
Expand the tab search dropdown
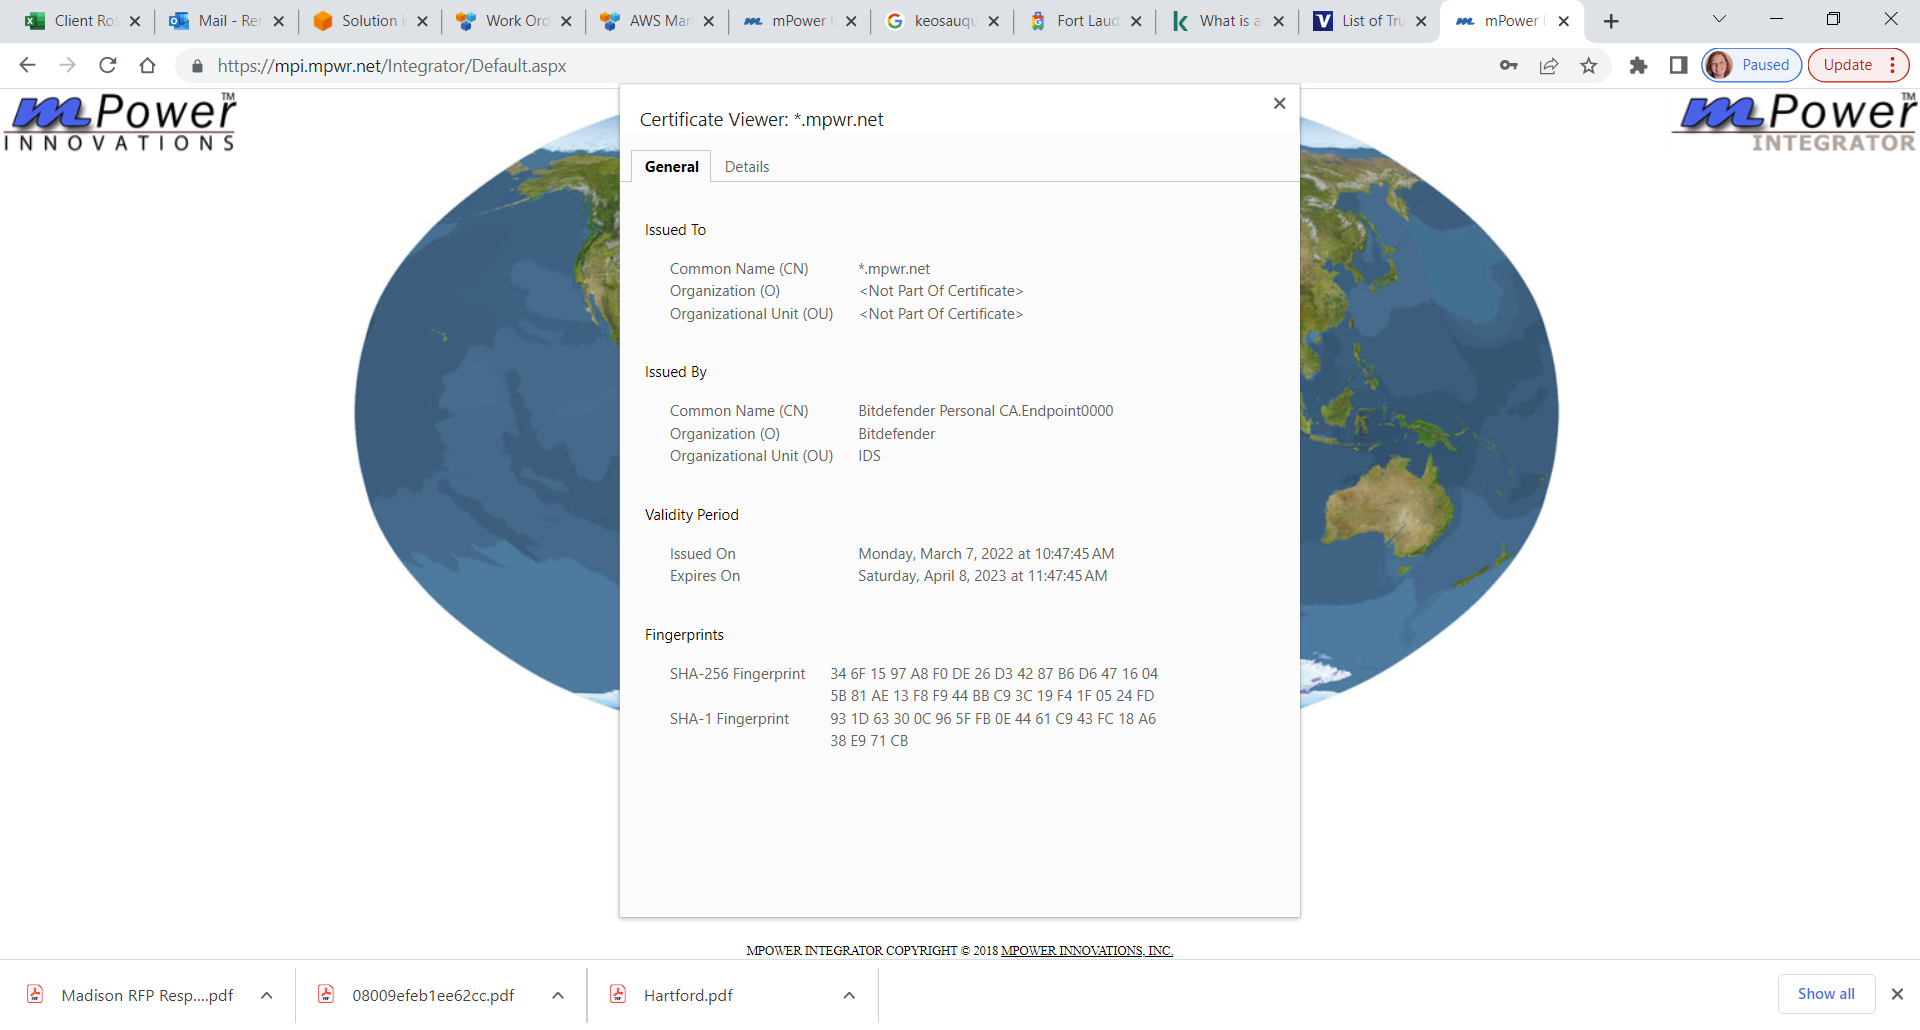coord(1719,19)
